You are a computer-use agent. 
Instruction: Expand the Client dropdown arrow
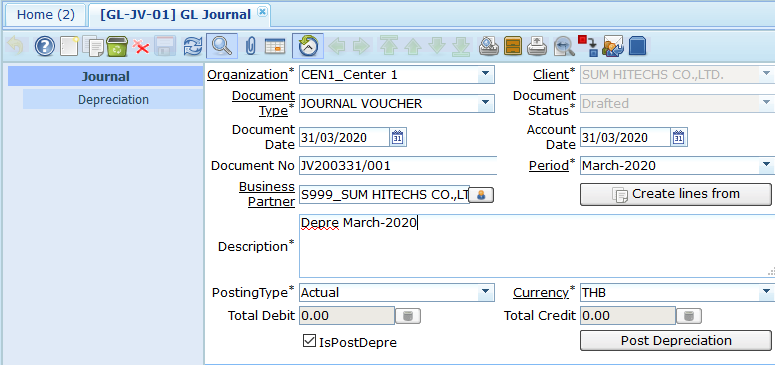coord(767,75)
